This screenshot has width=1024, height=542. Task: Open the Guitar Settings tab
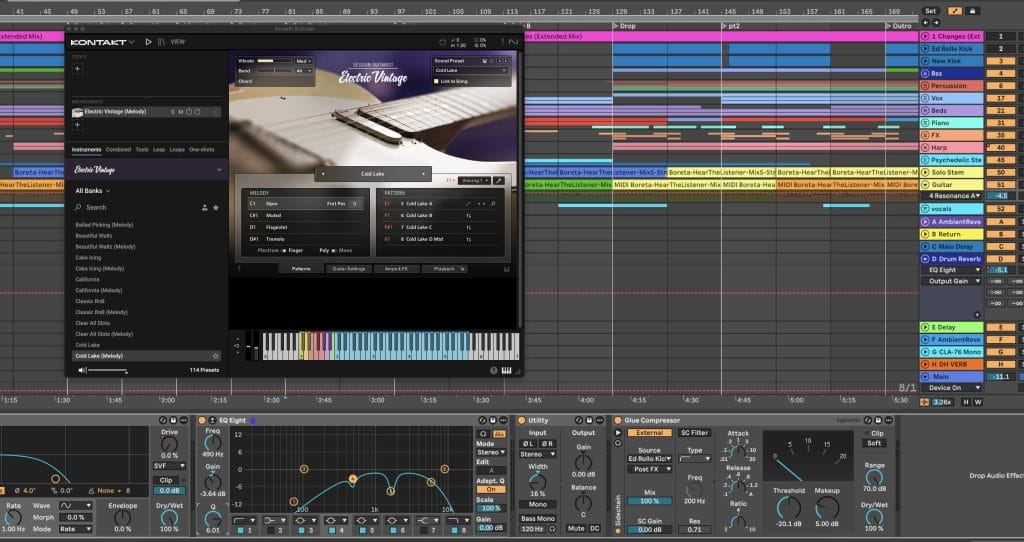350,269
